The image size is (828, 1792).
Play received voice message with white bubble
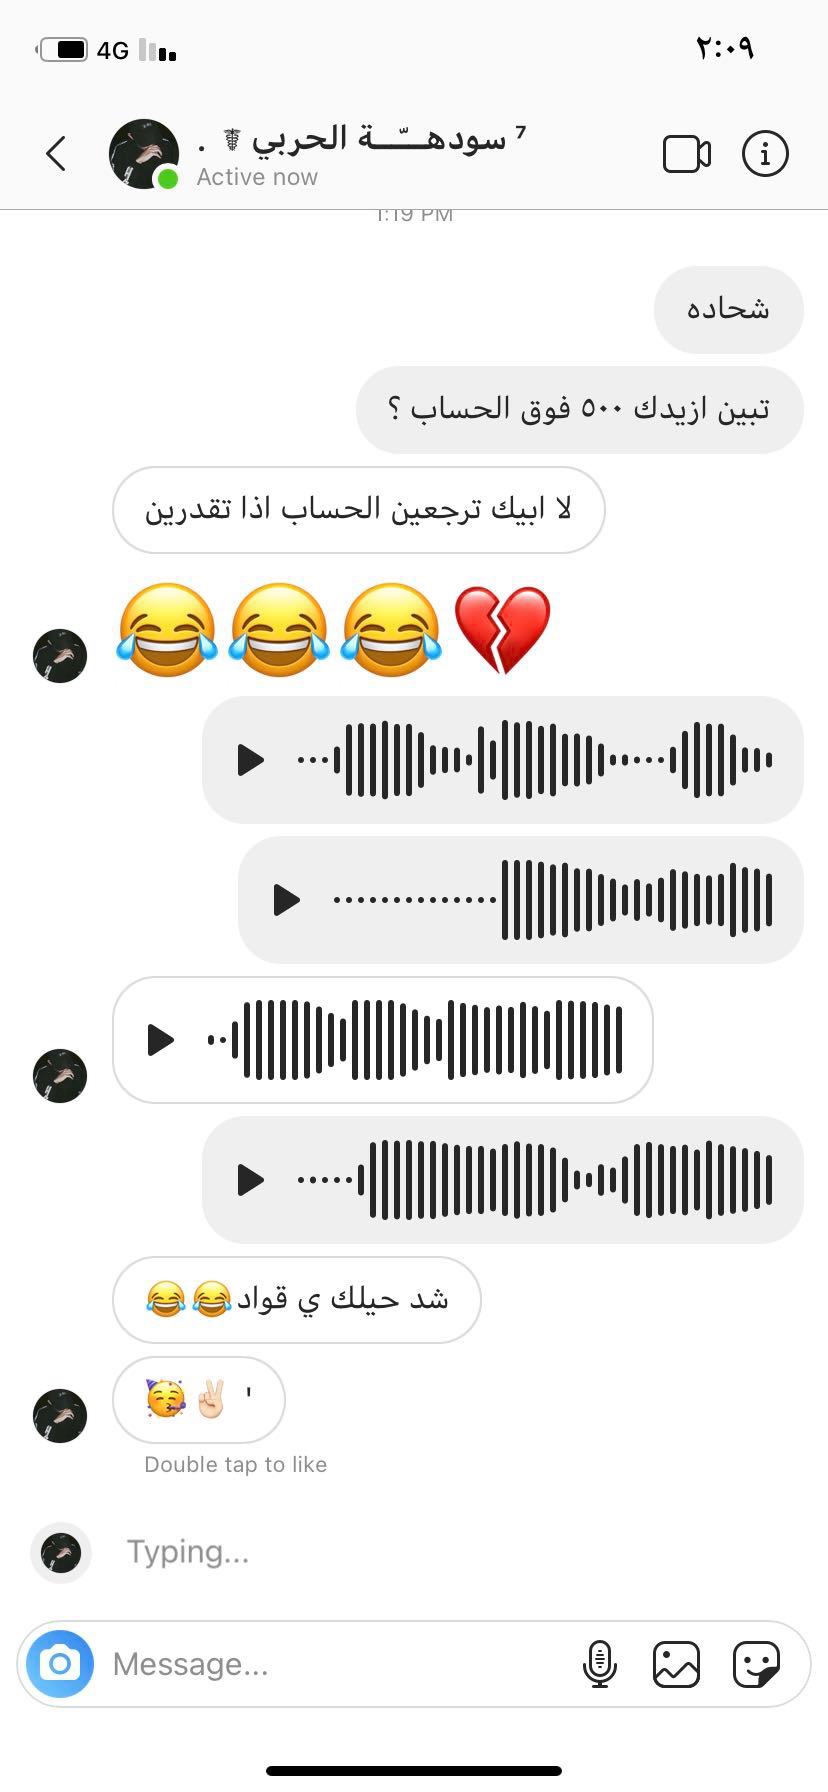(160, 1040)
